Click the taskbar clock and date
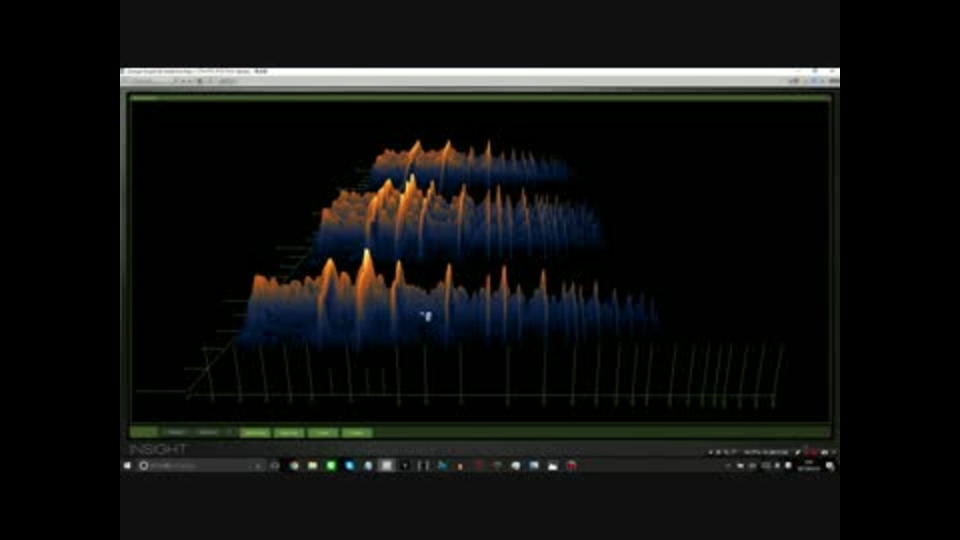 click(809, 466)
